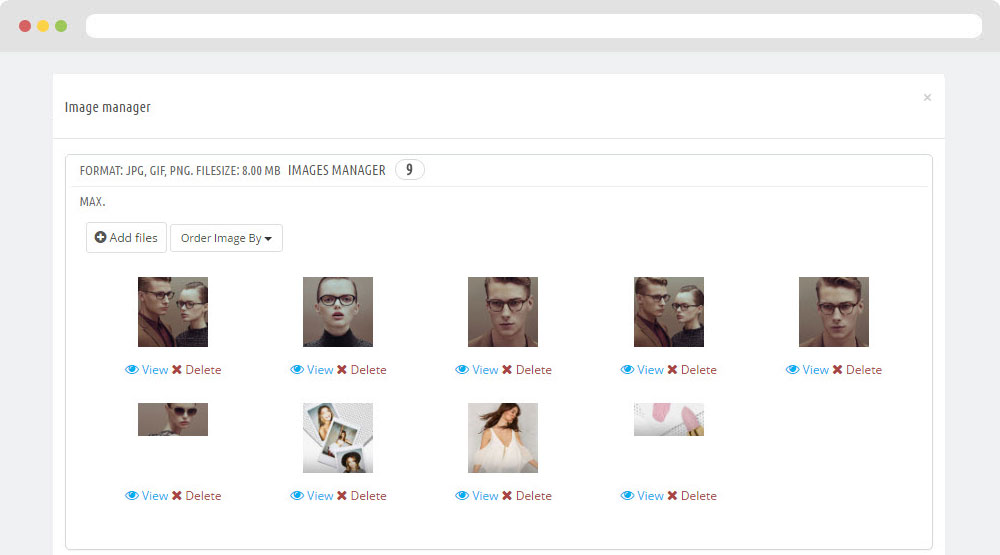View the white dress woman image
This screenshot has height=555, width=1000.
coord(477,496)
